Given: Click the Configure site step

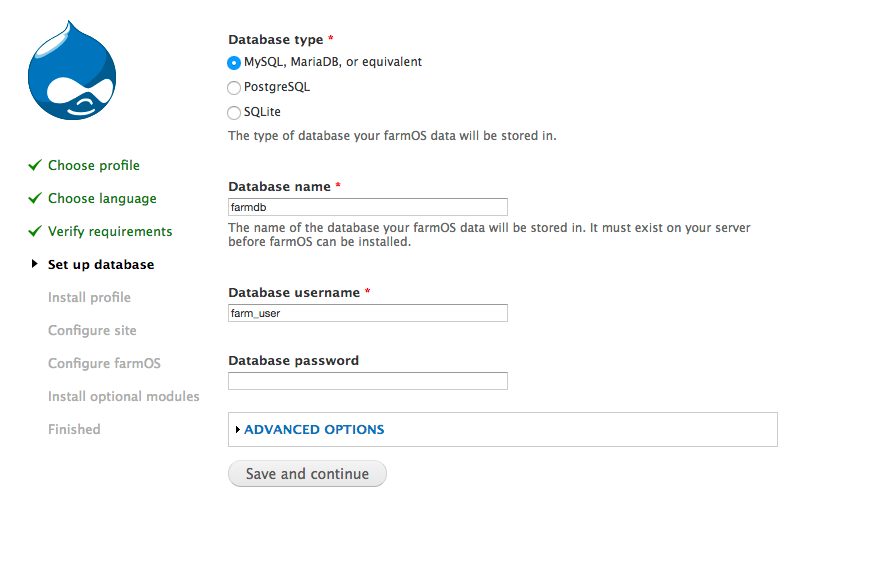Looking at the screenshot, I should click(92, 331).
